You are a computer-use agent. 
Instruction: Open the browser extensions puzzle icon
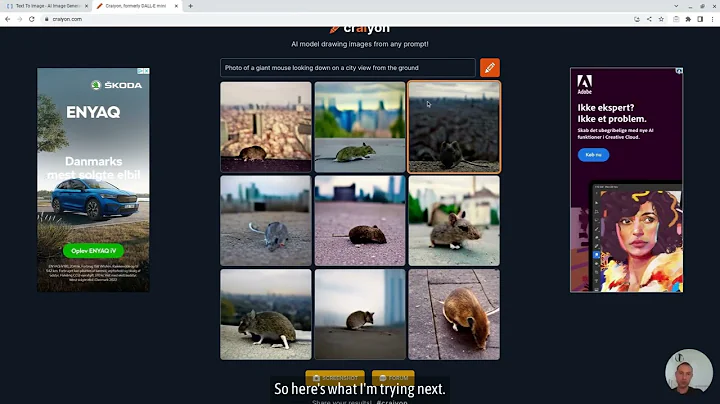[688, 19]
